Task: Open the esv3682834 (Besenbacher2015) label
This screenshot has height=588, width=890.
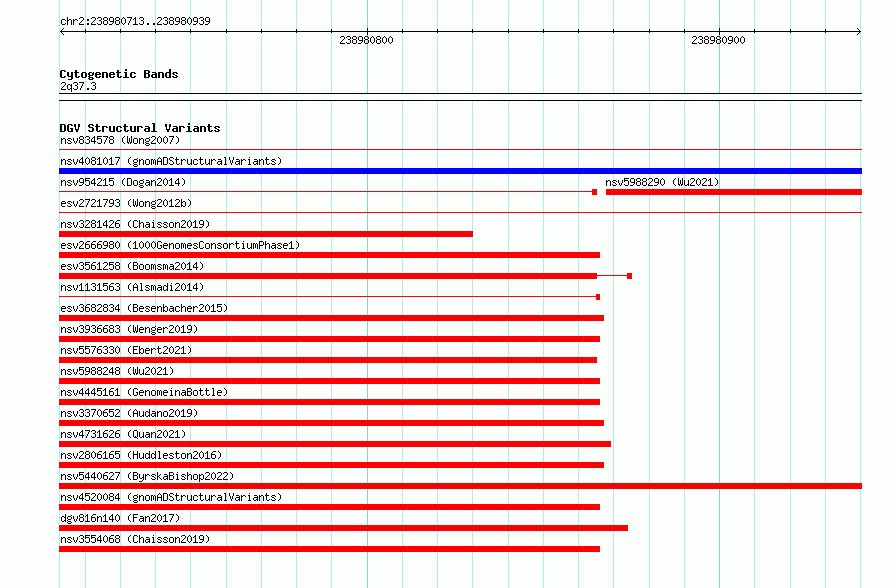Action: click(x=144, y=308)
